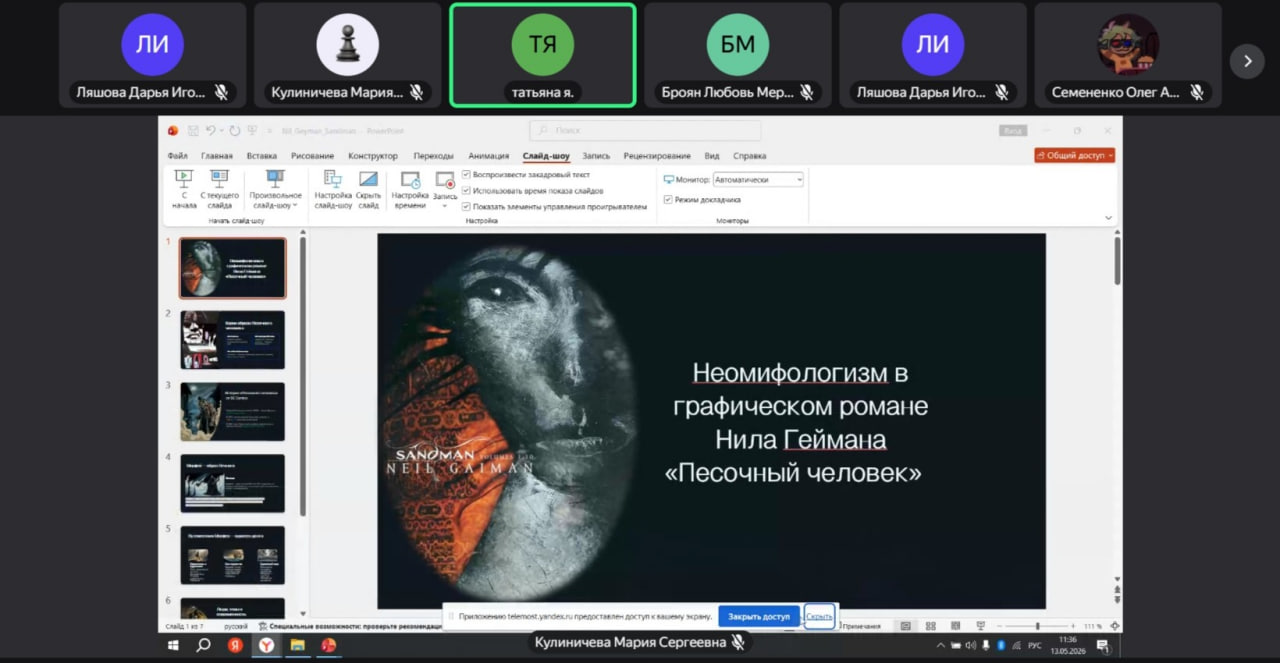The image size is (1280, 663).
Task: Select the татьяна я. participant tile
Action: [543, 55]
